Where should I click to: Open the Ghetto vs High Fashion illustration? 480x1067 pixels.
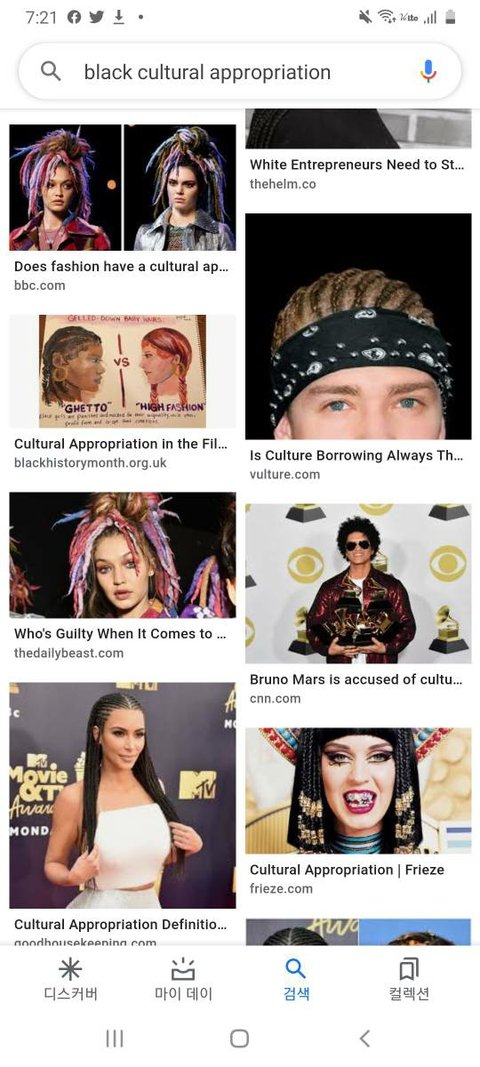click(123, 371)
